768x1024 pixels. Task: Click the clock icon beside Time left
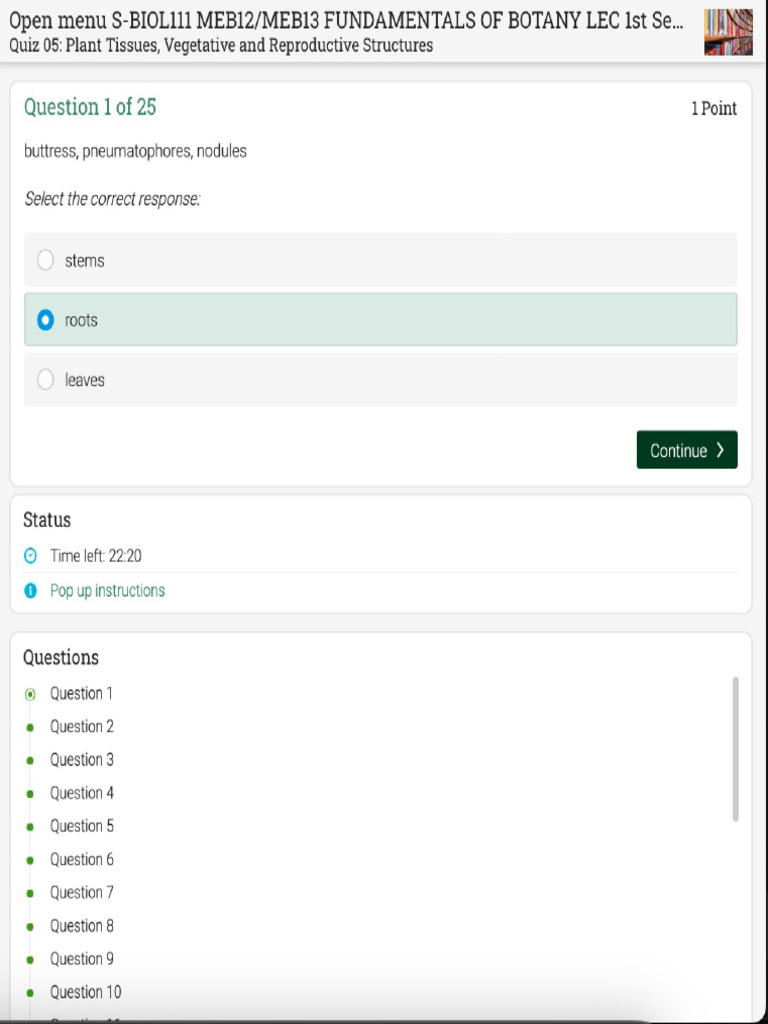pyautogui.click(x=31, y=556)
